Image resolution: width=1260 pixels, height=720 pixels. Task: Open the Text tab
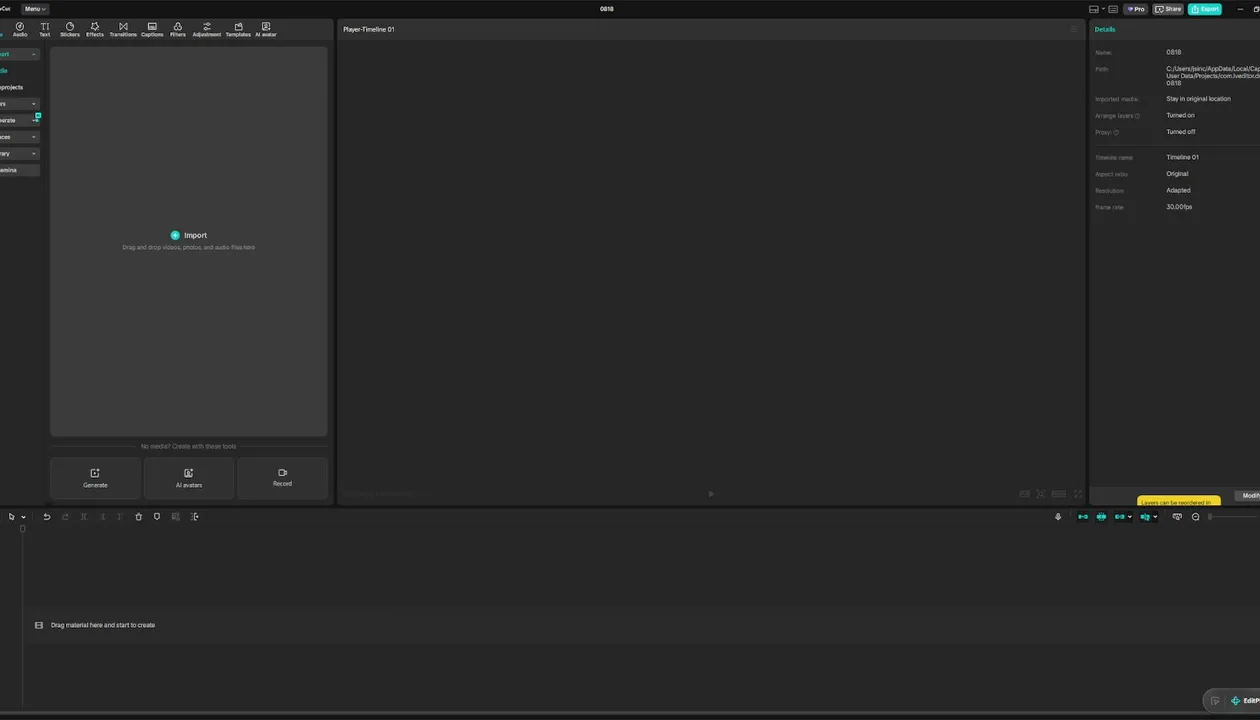click(x=44, y=29)
